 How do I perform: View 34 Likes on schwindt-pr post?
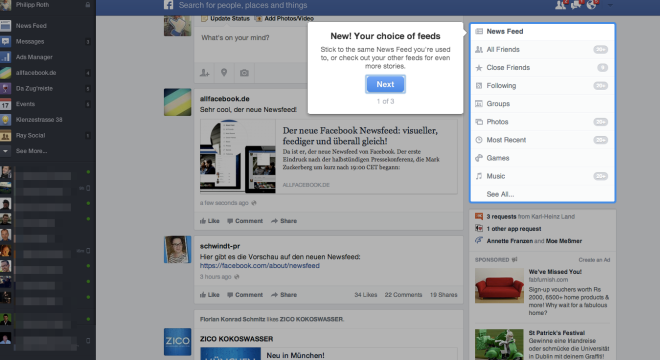[x=366, y=295]
